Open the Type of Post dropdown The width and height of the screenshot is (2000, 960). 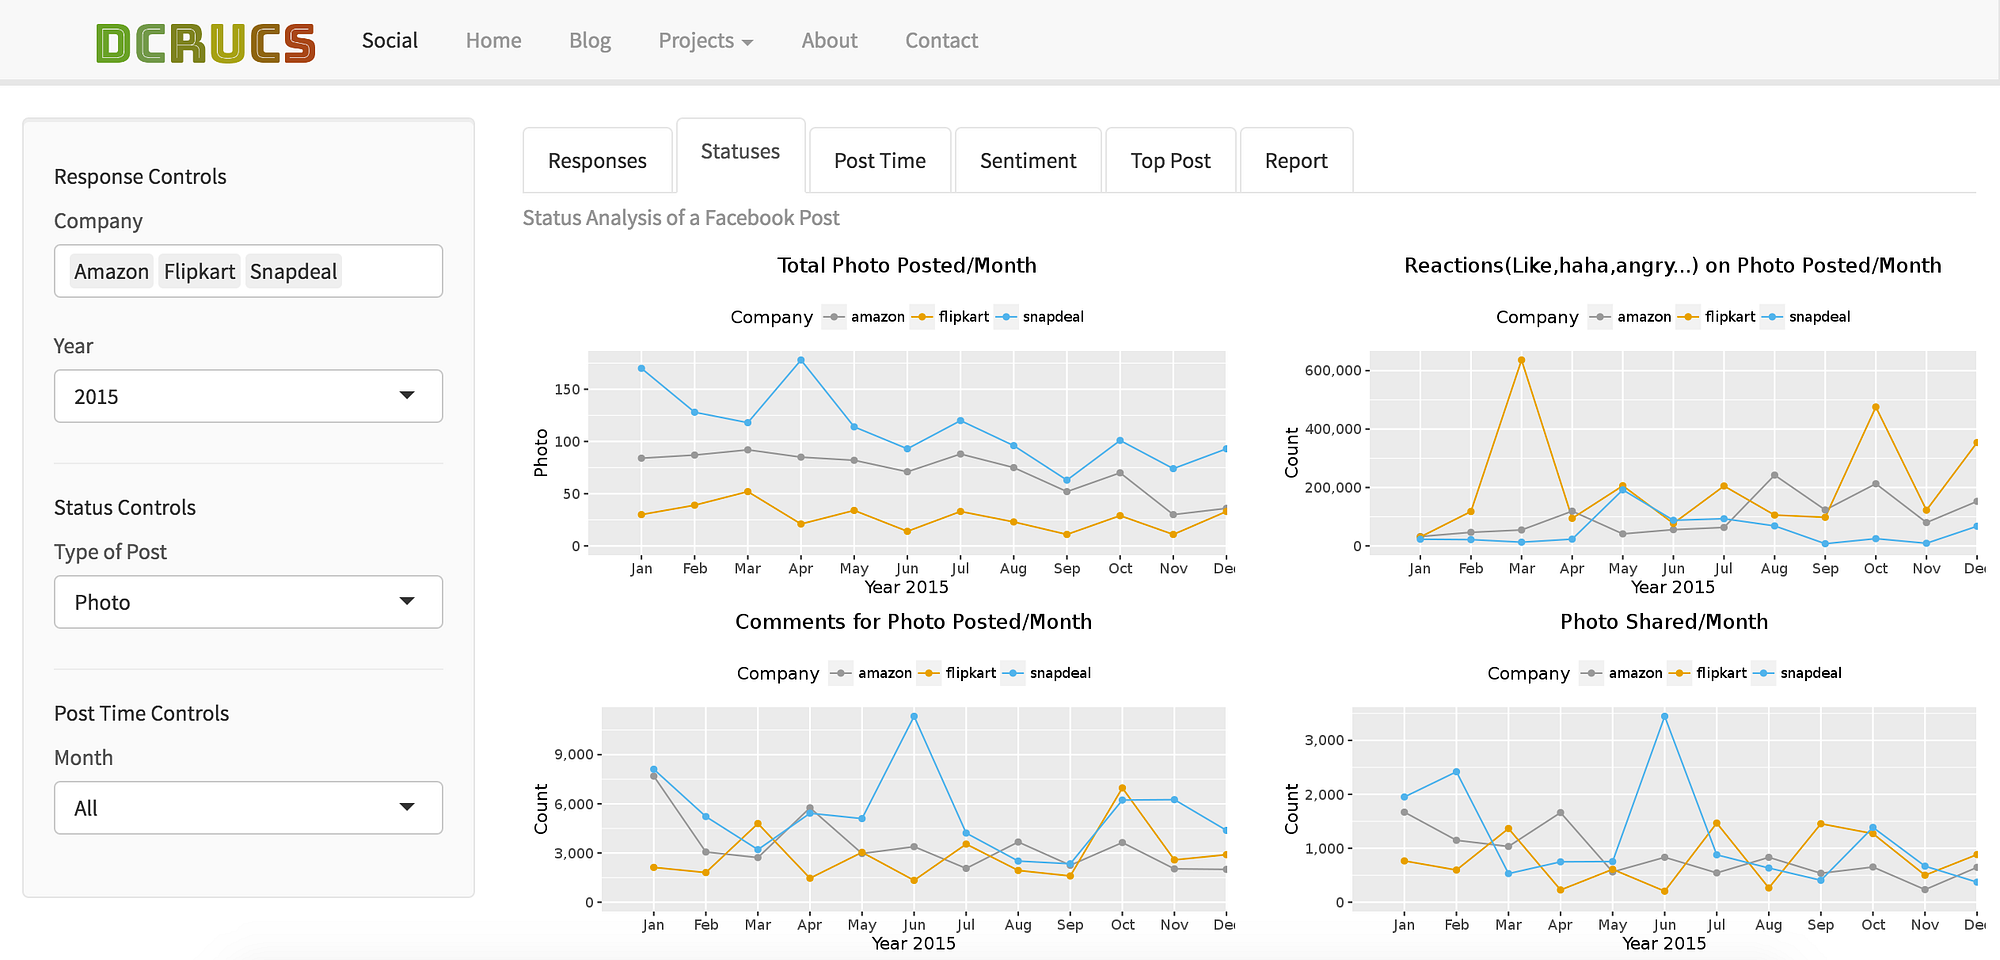coord(248,602)
